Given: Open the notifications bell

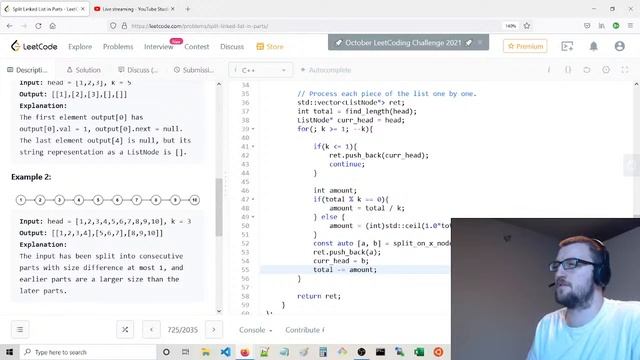Looking at the screenshot, I should (593, 46).
